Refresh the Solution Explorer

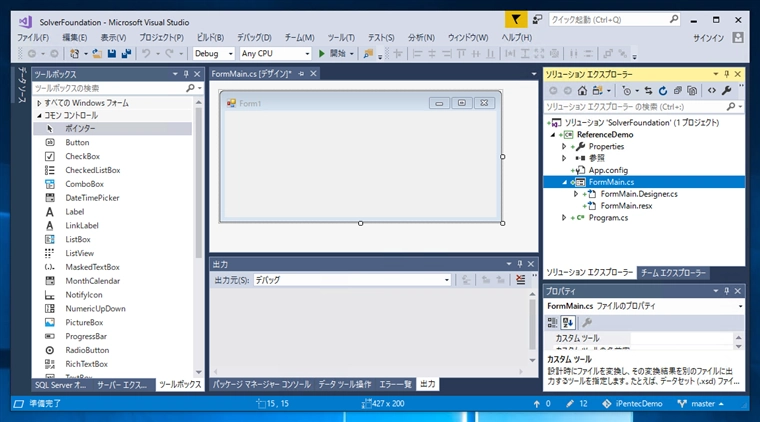point(663,91)
